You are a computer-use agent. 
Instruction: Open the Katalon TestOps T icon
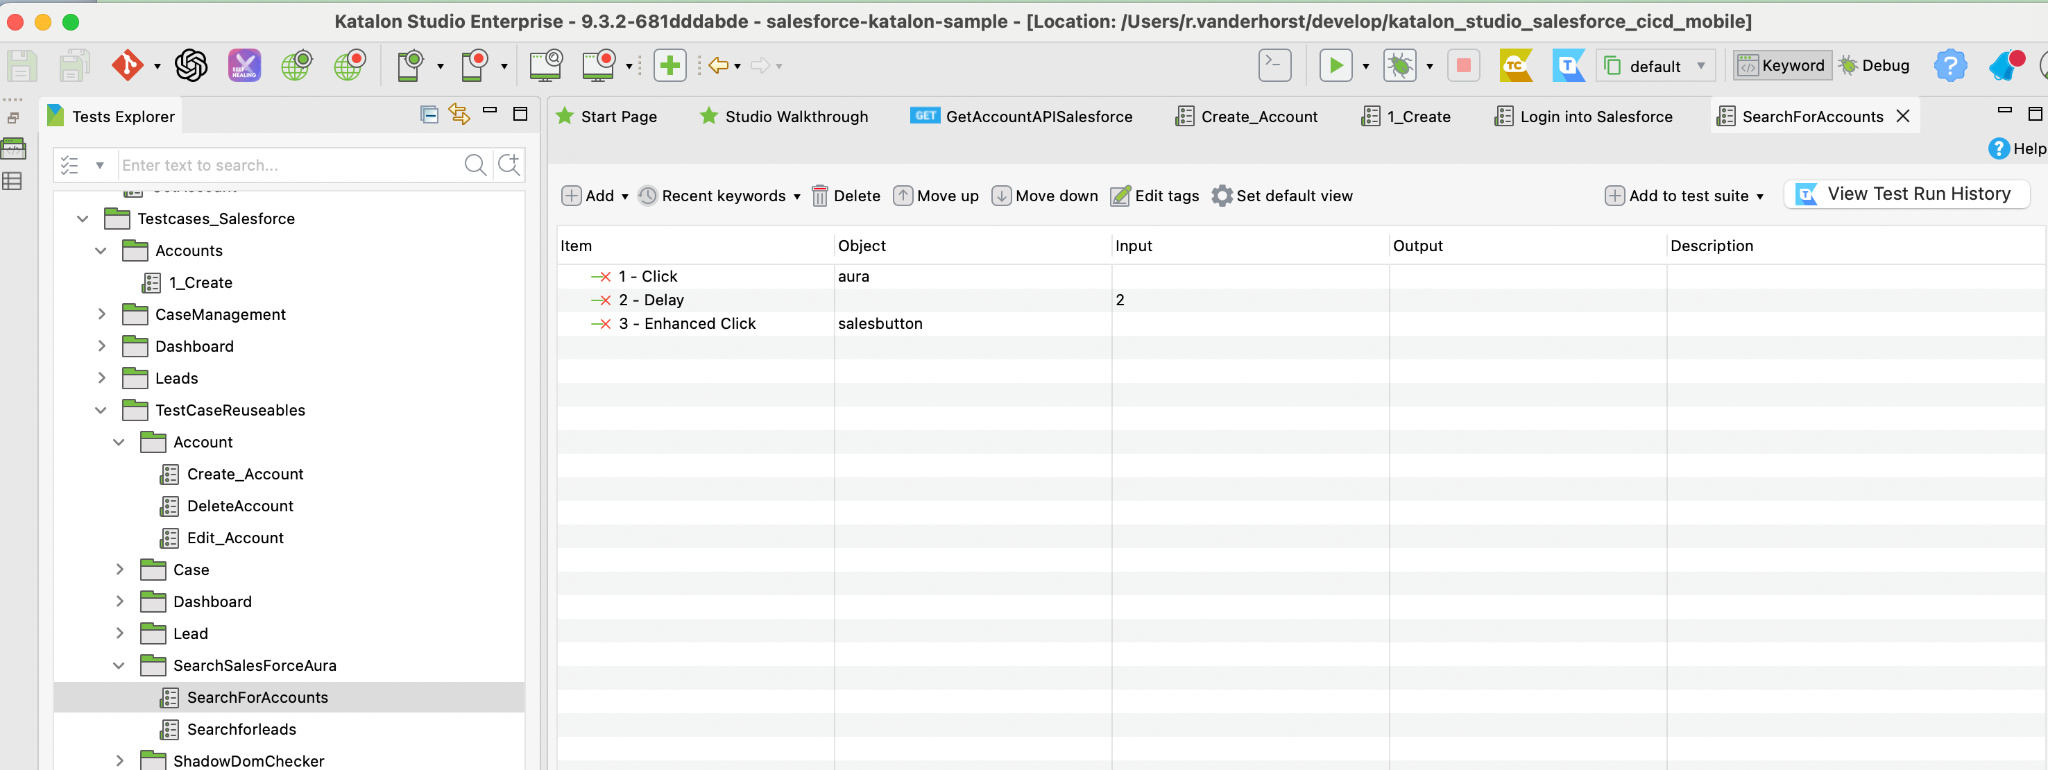[1569, 66]
